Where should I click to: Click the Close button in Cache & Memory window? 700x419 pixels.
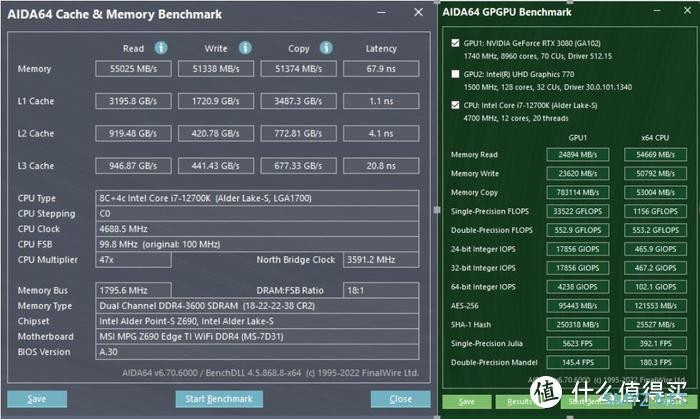(x=400, y=399)
